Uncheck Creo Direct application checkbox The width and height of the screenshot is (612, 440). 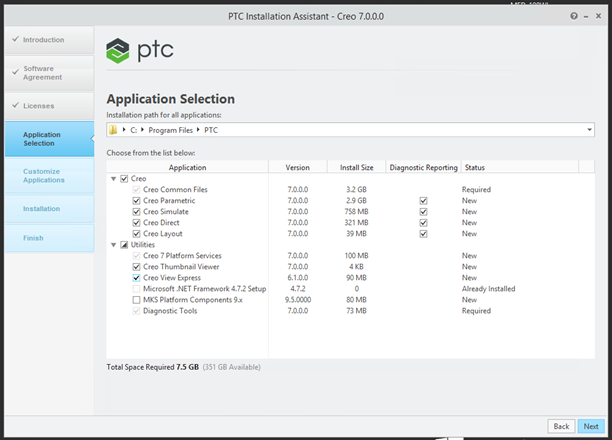point(136,223)
